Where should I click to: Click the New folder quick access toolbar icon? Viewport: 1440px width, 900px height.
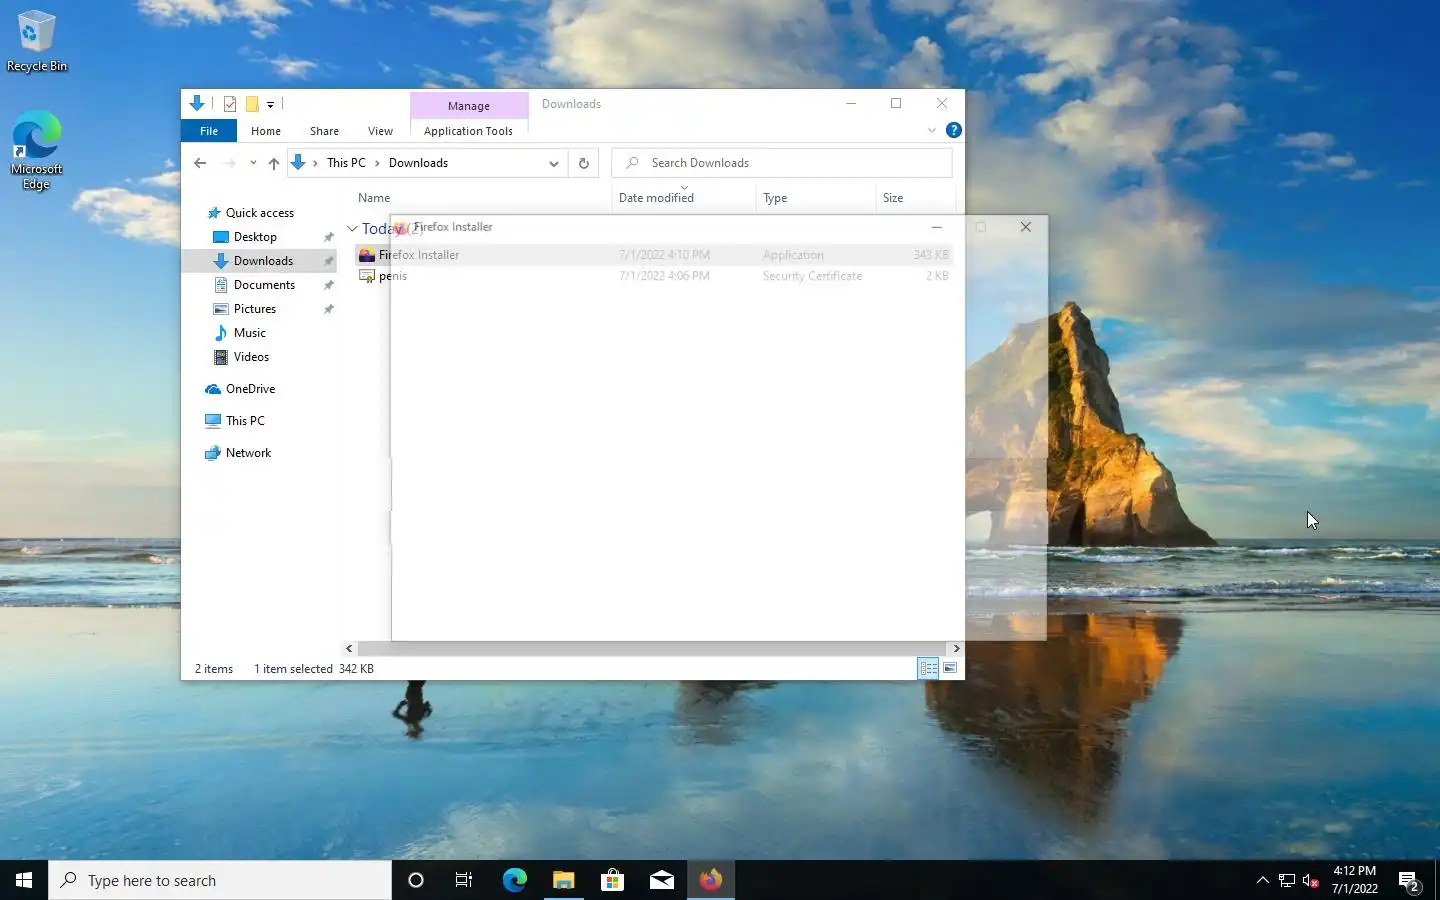pyautogui.click(x=252, y=103)
